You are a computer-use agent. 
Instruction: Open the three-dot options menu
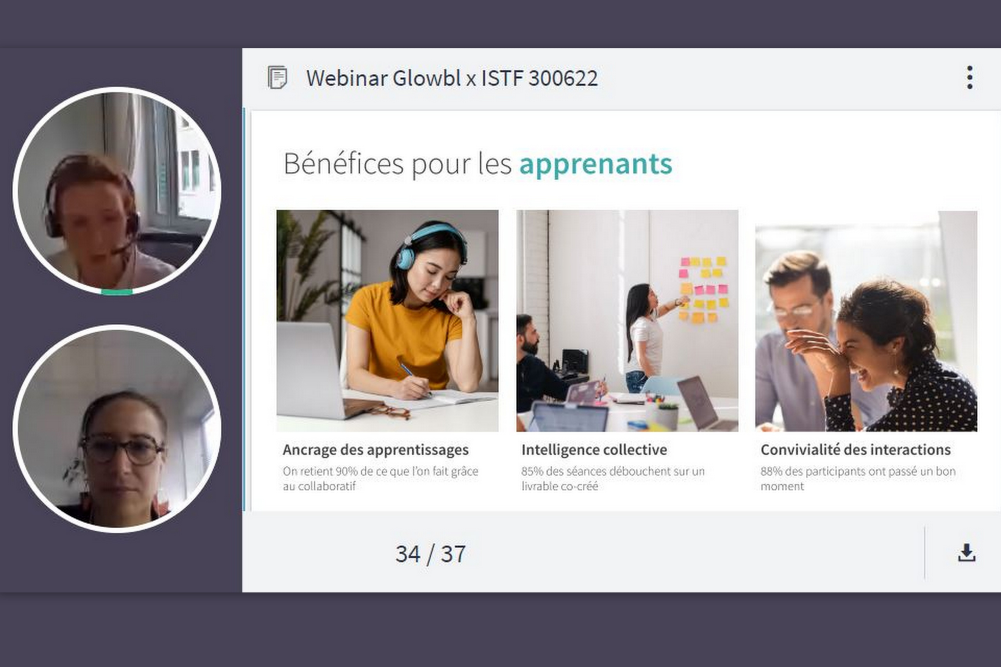click(x=969, y=77)
